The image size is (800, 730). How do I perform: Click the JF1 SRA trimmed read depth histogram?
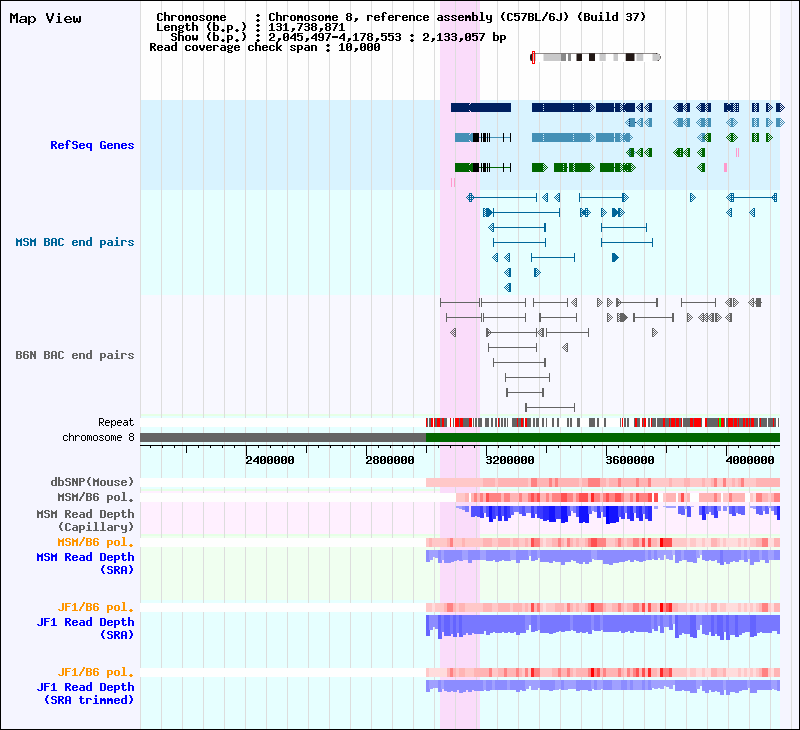(x=603, y=688)
